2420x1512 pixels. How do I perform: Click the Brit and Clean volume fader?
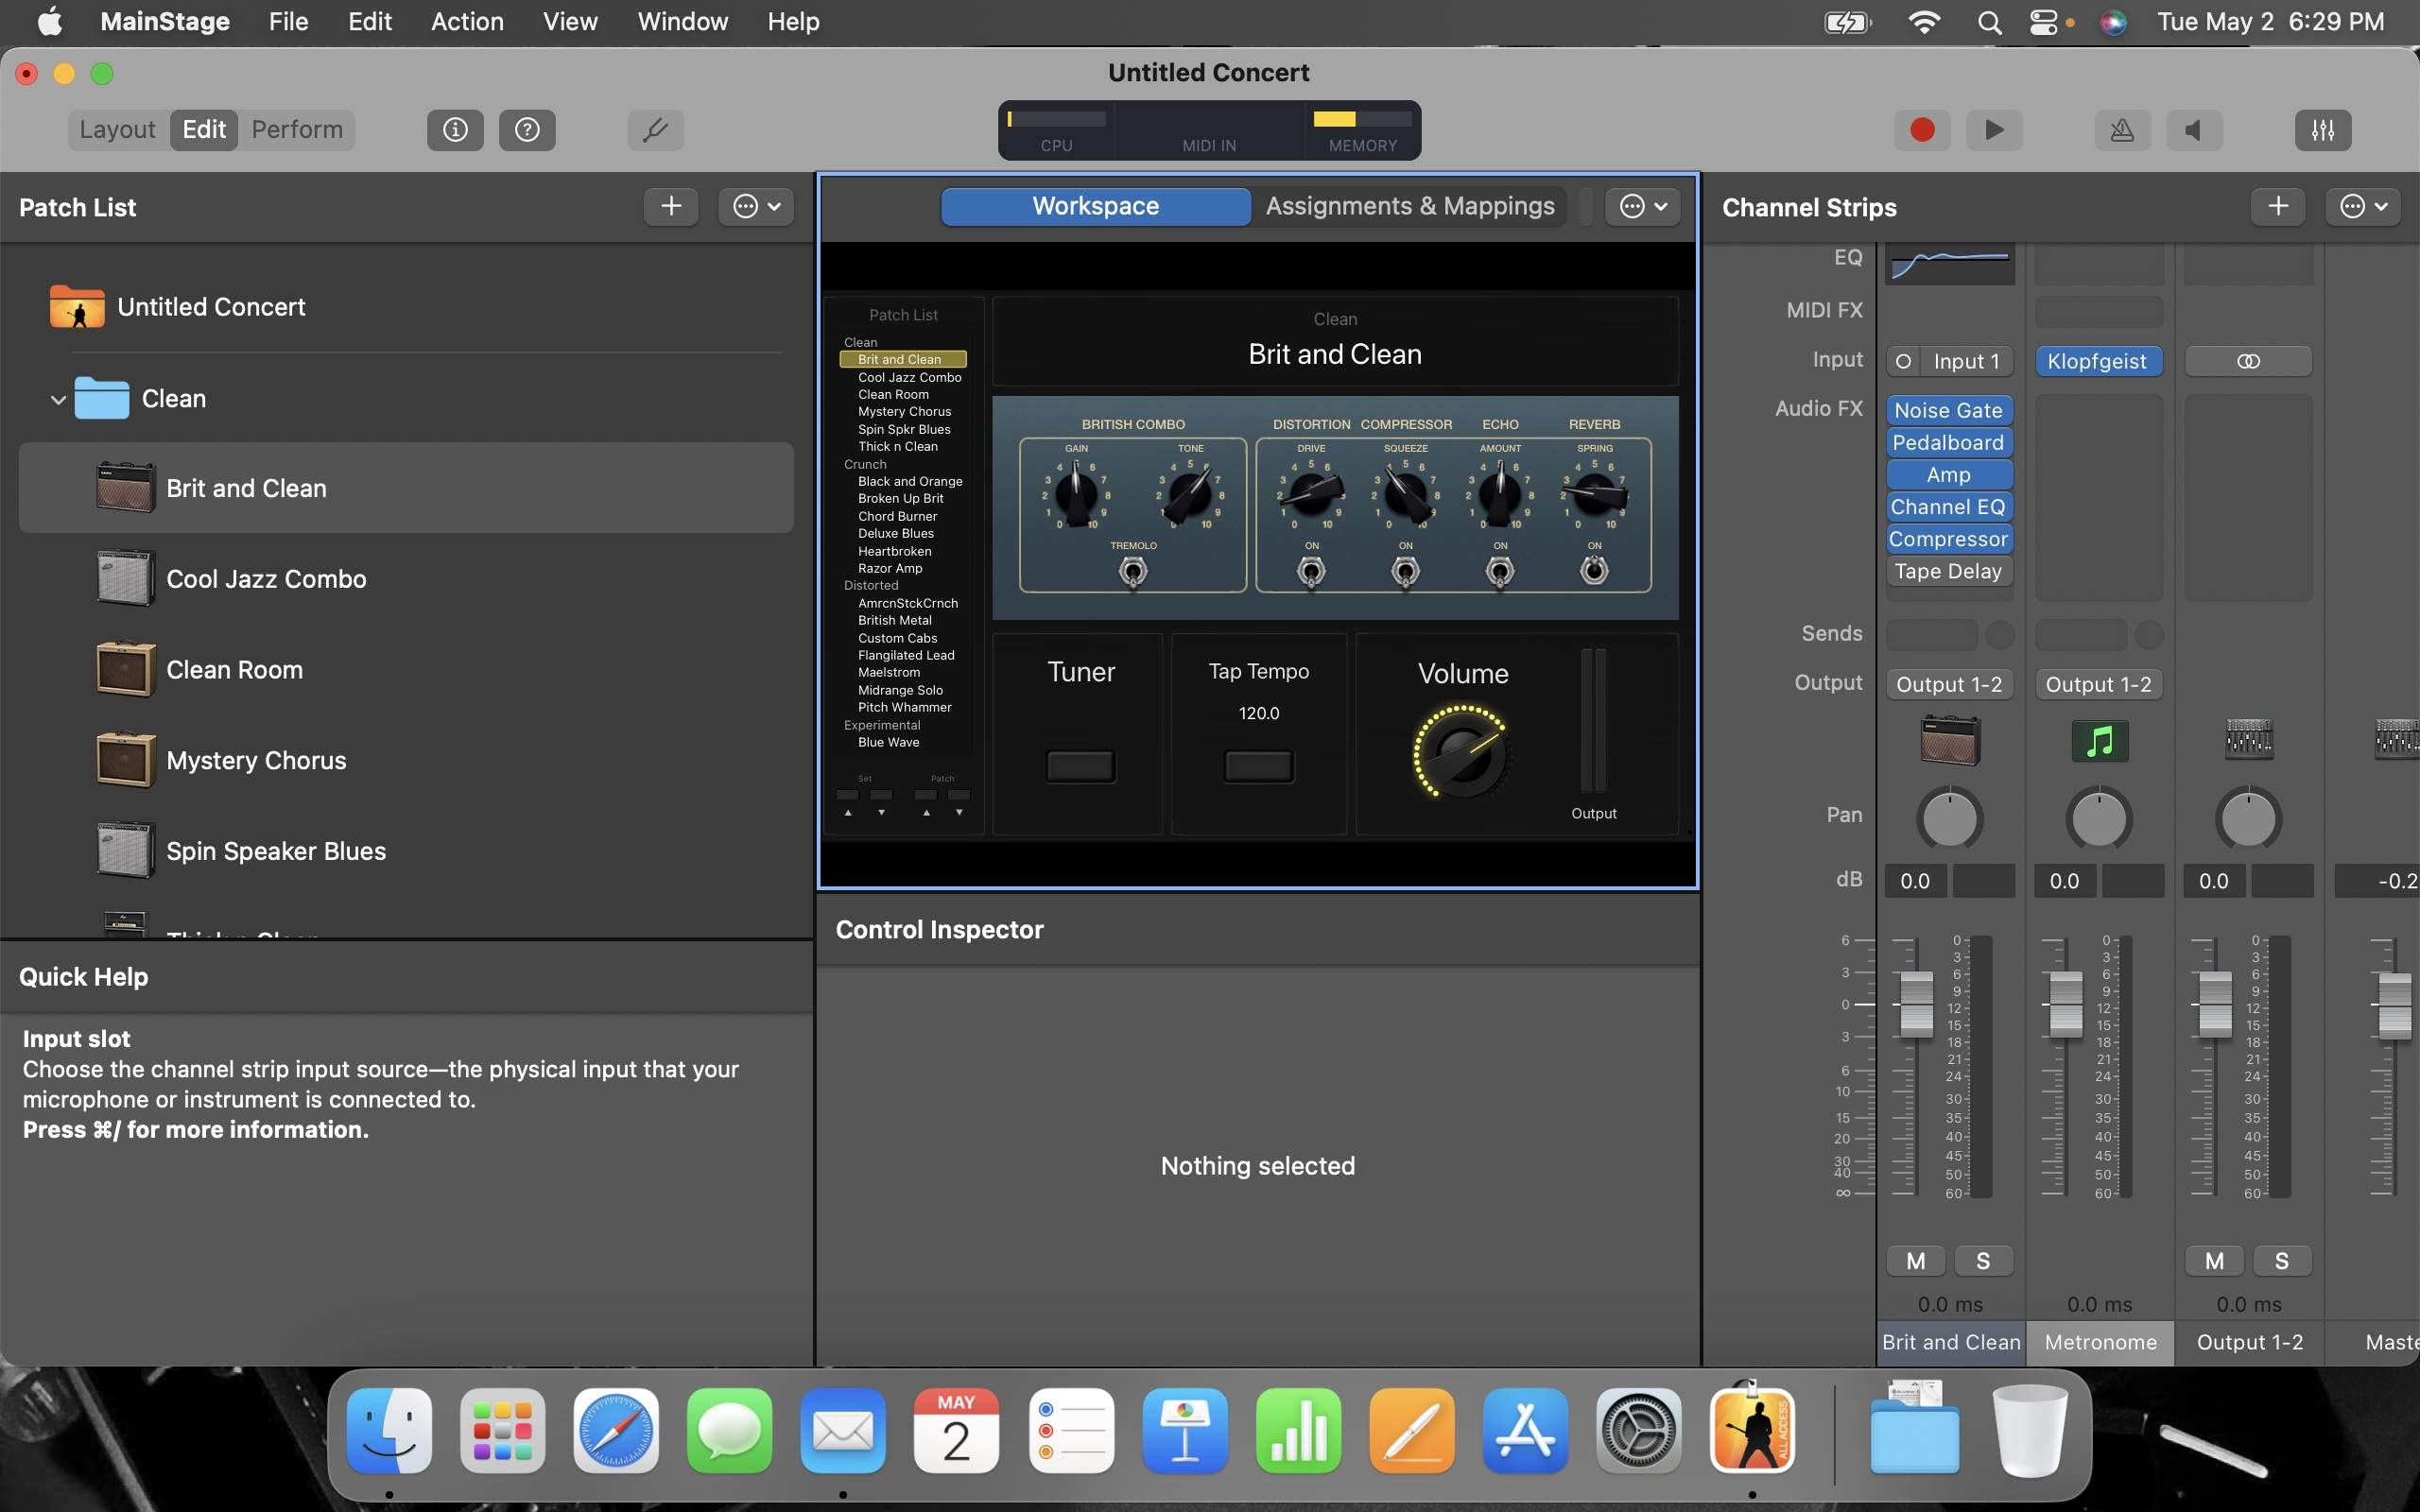pyautogui.click(x=1916, y=1003)
